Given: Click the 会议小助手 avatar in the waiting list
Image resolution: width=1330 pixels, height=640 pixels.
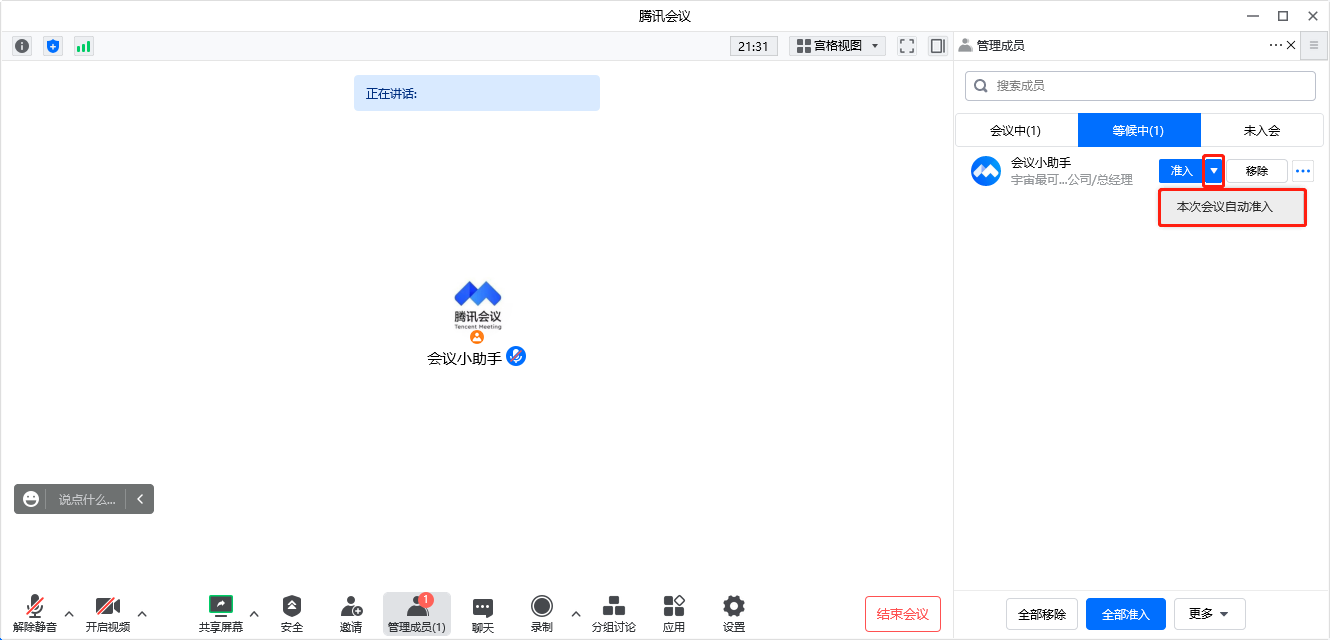Looking at the screenshot, I should tap(986, 171).
